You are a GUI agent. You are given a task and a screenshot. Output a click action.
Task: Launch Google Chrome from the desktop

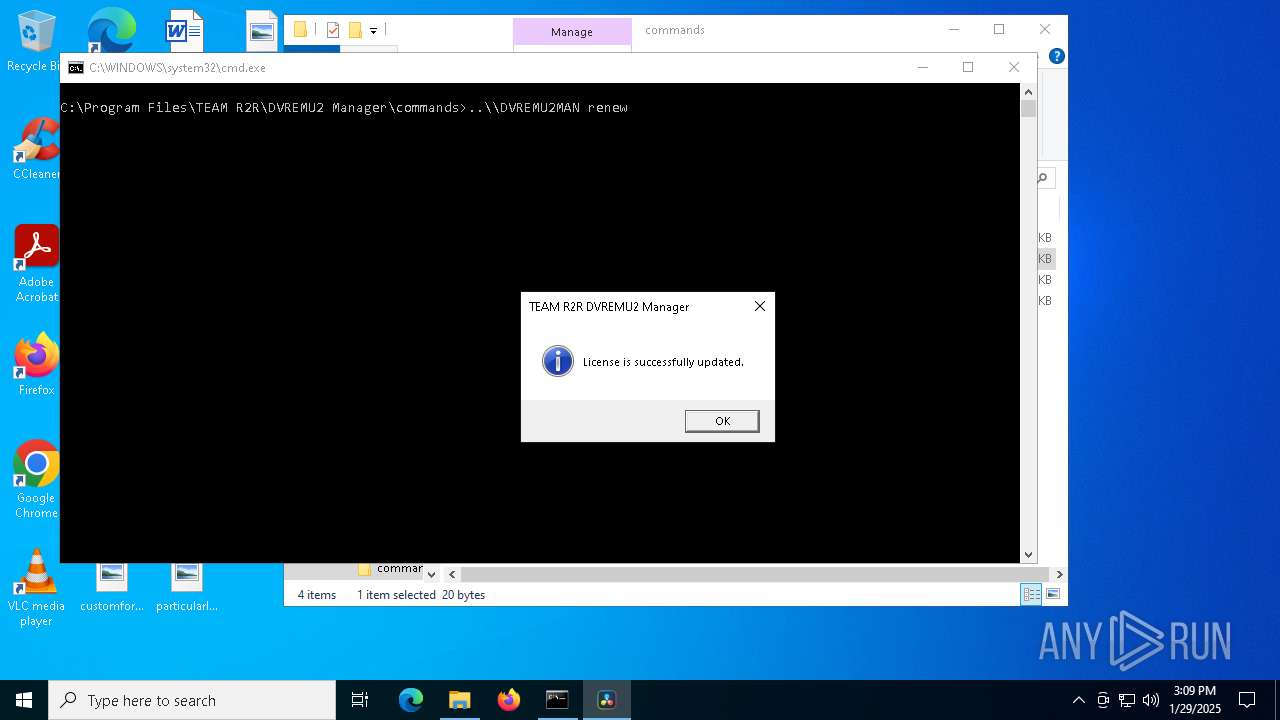pyautogui.click(x=36, y=480)
